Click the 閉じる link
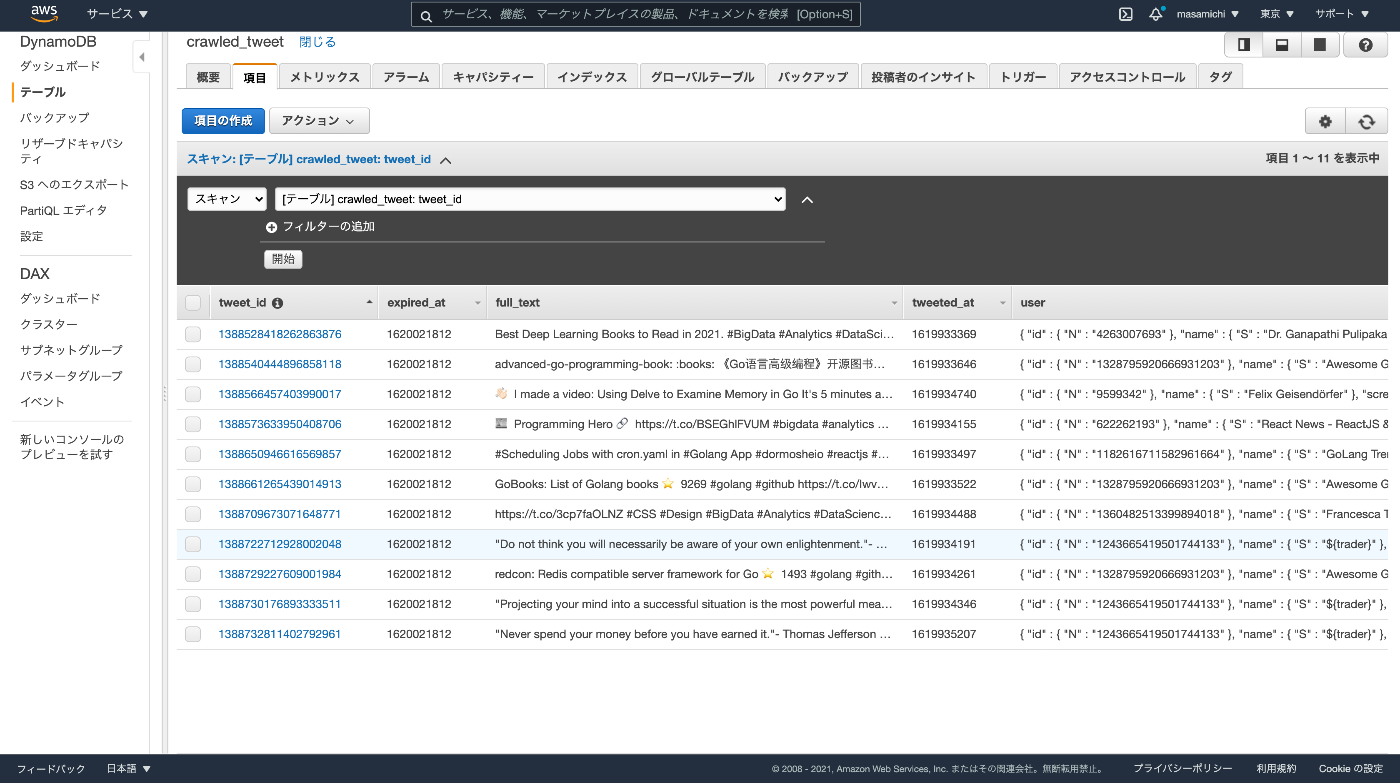 coord(318,42)
